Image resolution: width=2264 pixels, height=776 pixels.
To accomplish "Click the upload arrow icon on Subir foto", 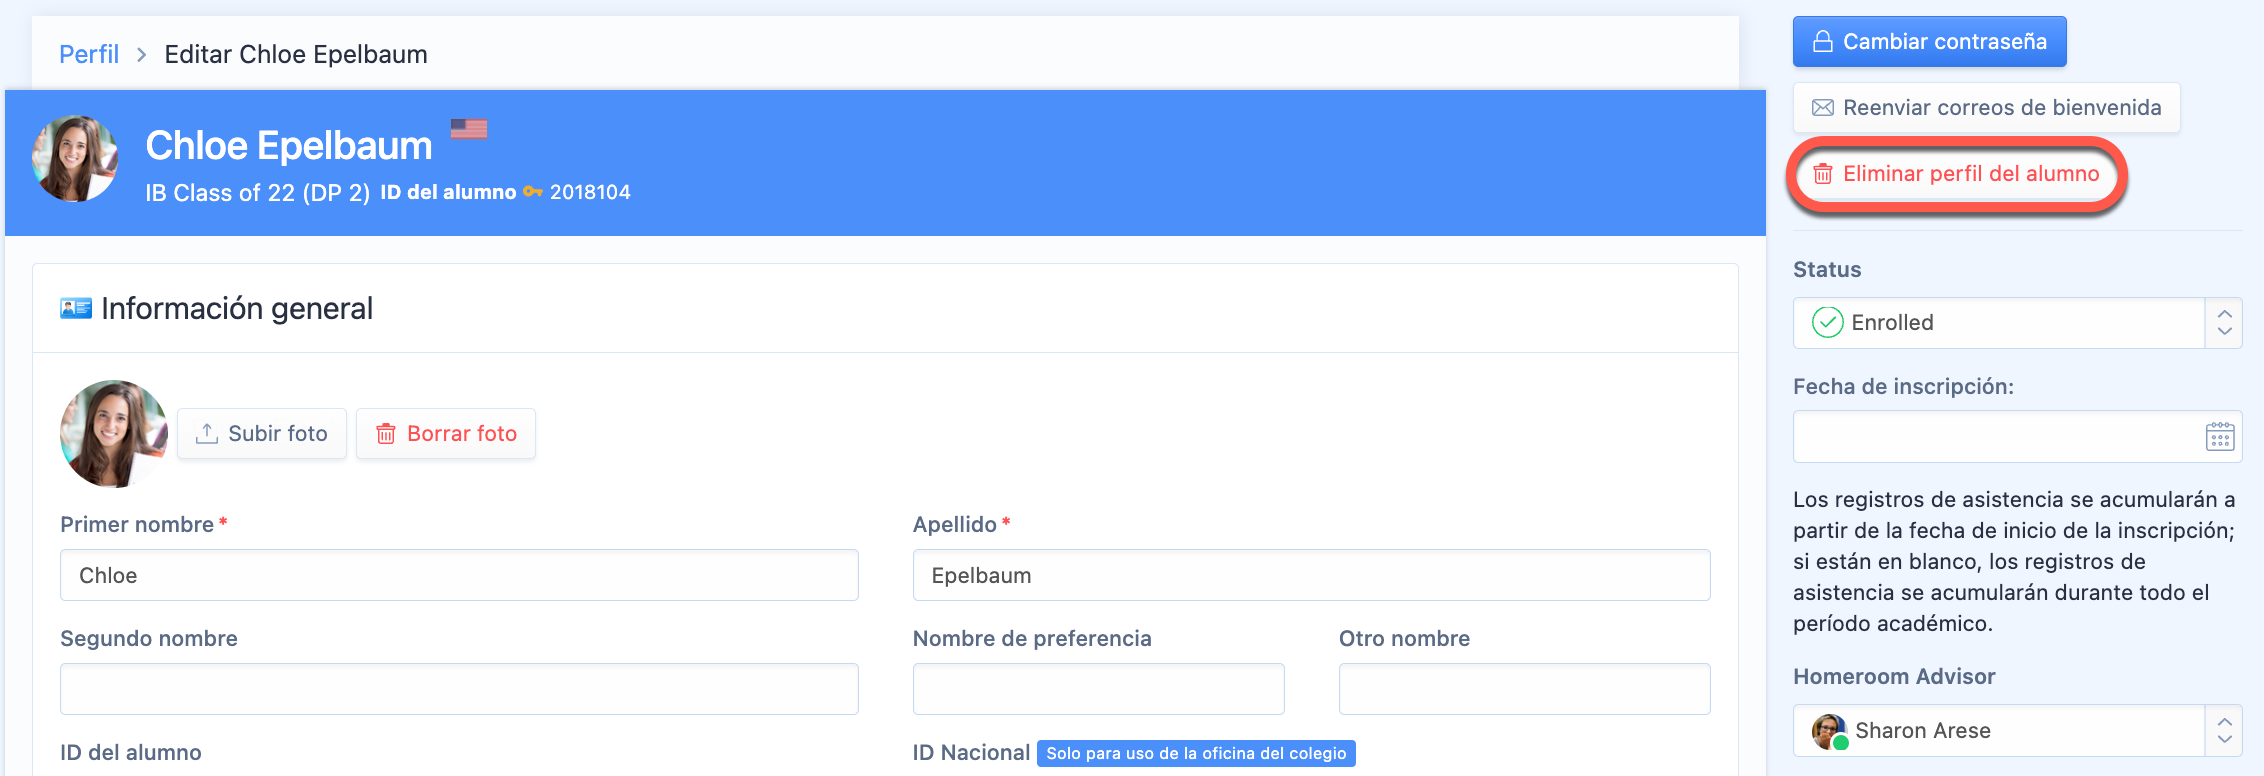I will coord(207,434).
